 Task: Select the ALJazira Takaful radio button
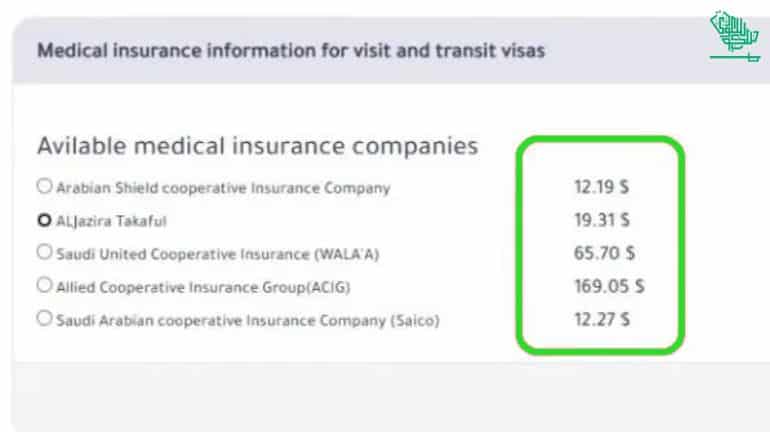pyautogui.click(x=43, y=219)
